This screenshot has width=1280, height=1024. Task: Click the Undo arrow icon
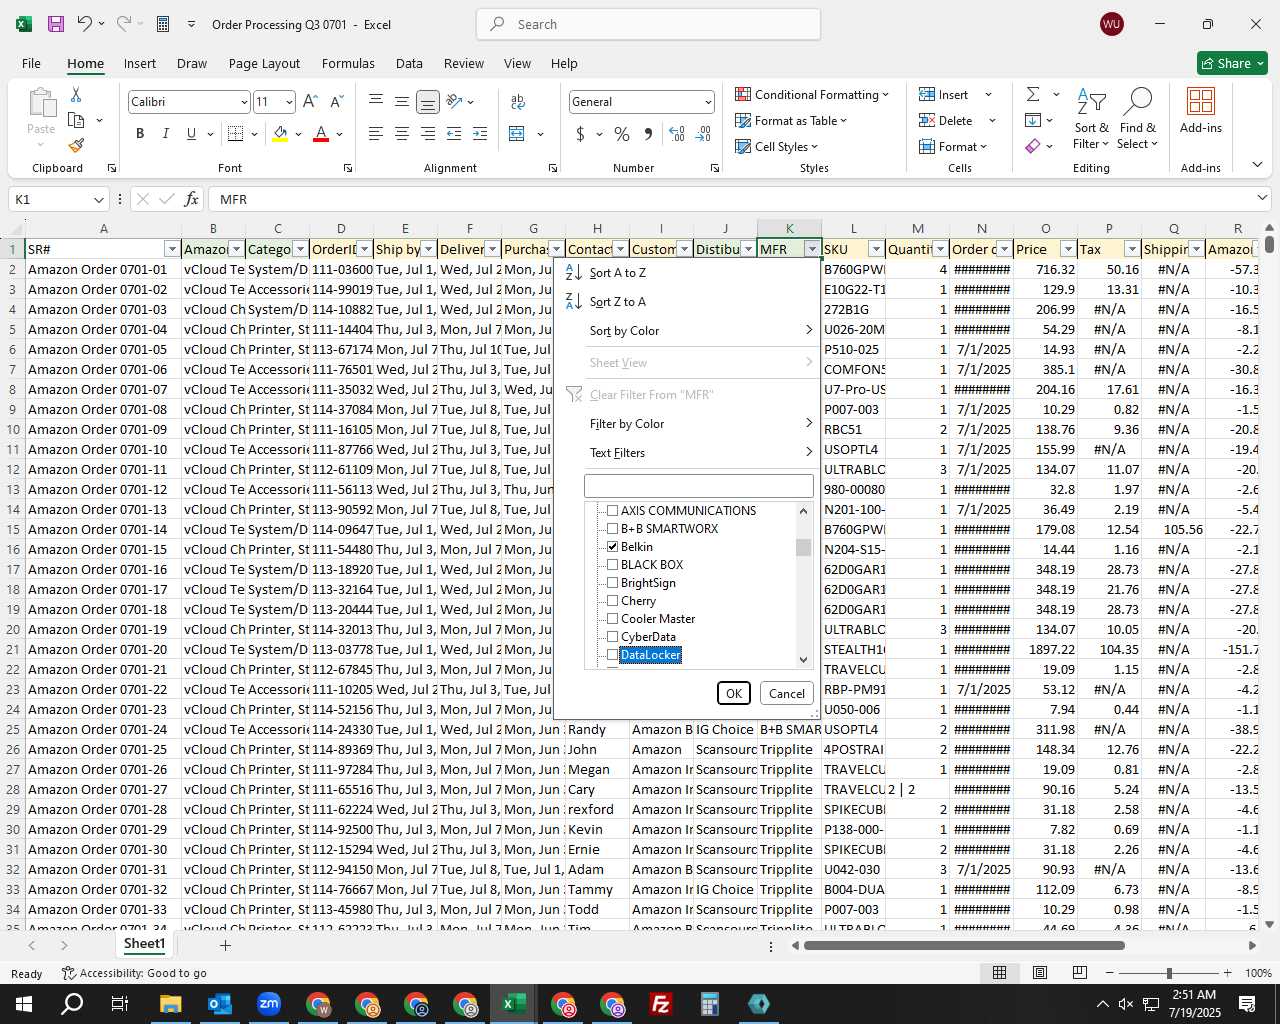(85, 24)
